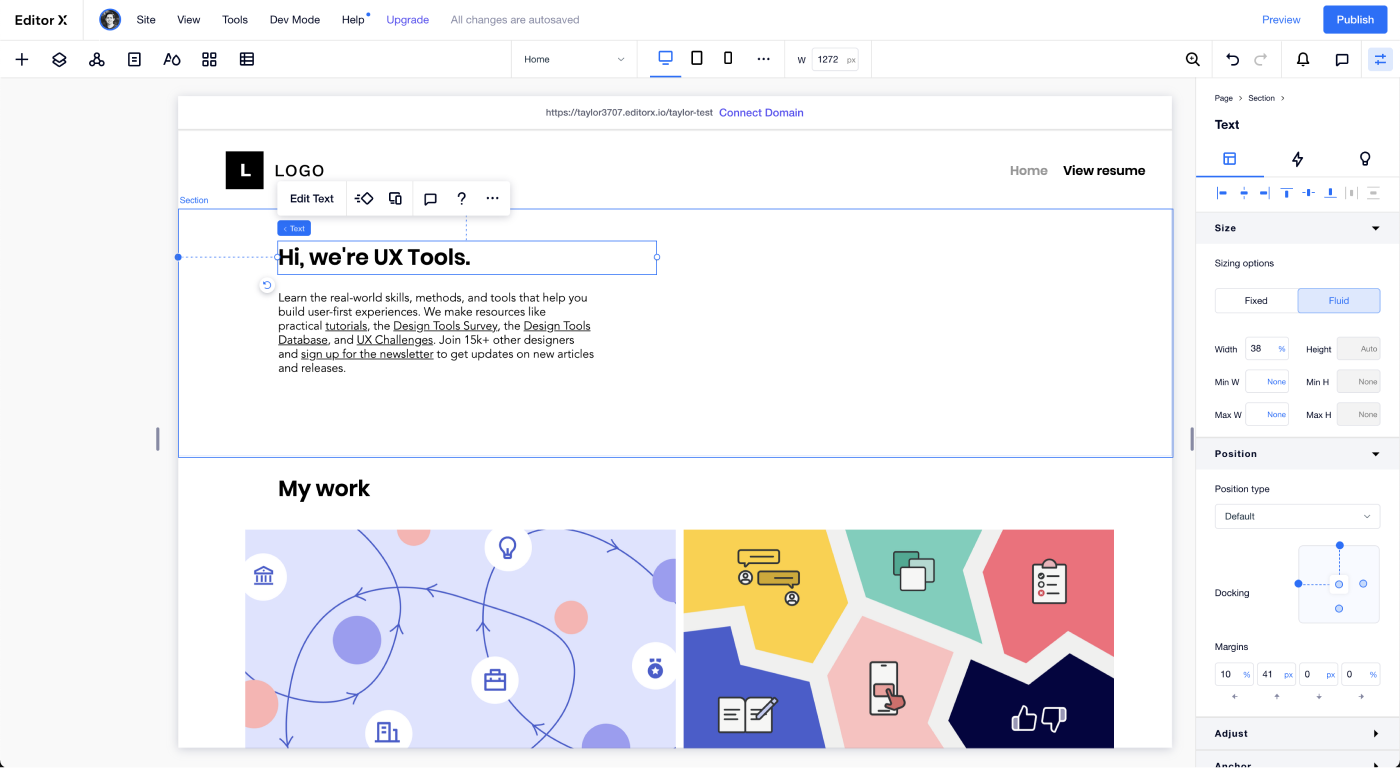Open the App Market grid icon
1400x768 pixels.
209,59
